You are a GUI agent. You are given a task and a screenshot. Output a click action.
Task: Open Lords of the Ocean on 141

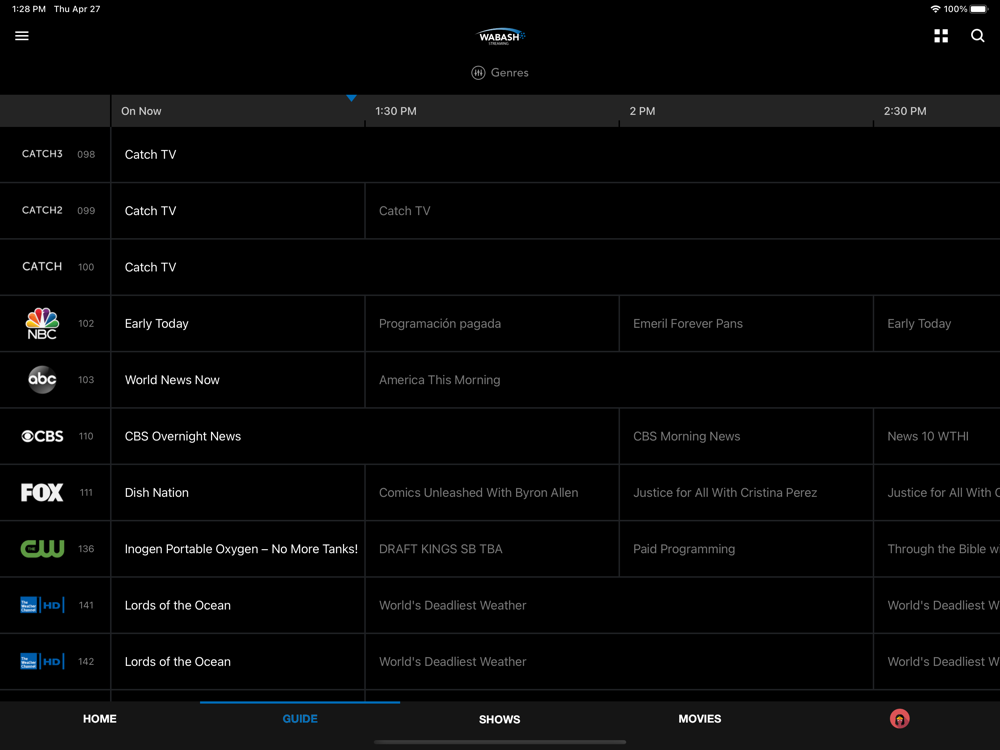pyautogui.click(x=238, y=605)
